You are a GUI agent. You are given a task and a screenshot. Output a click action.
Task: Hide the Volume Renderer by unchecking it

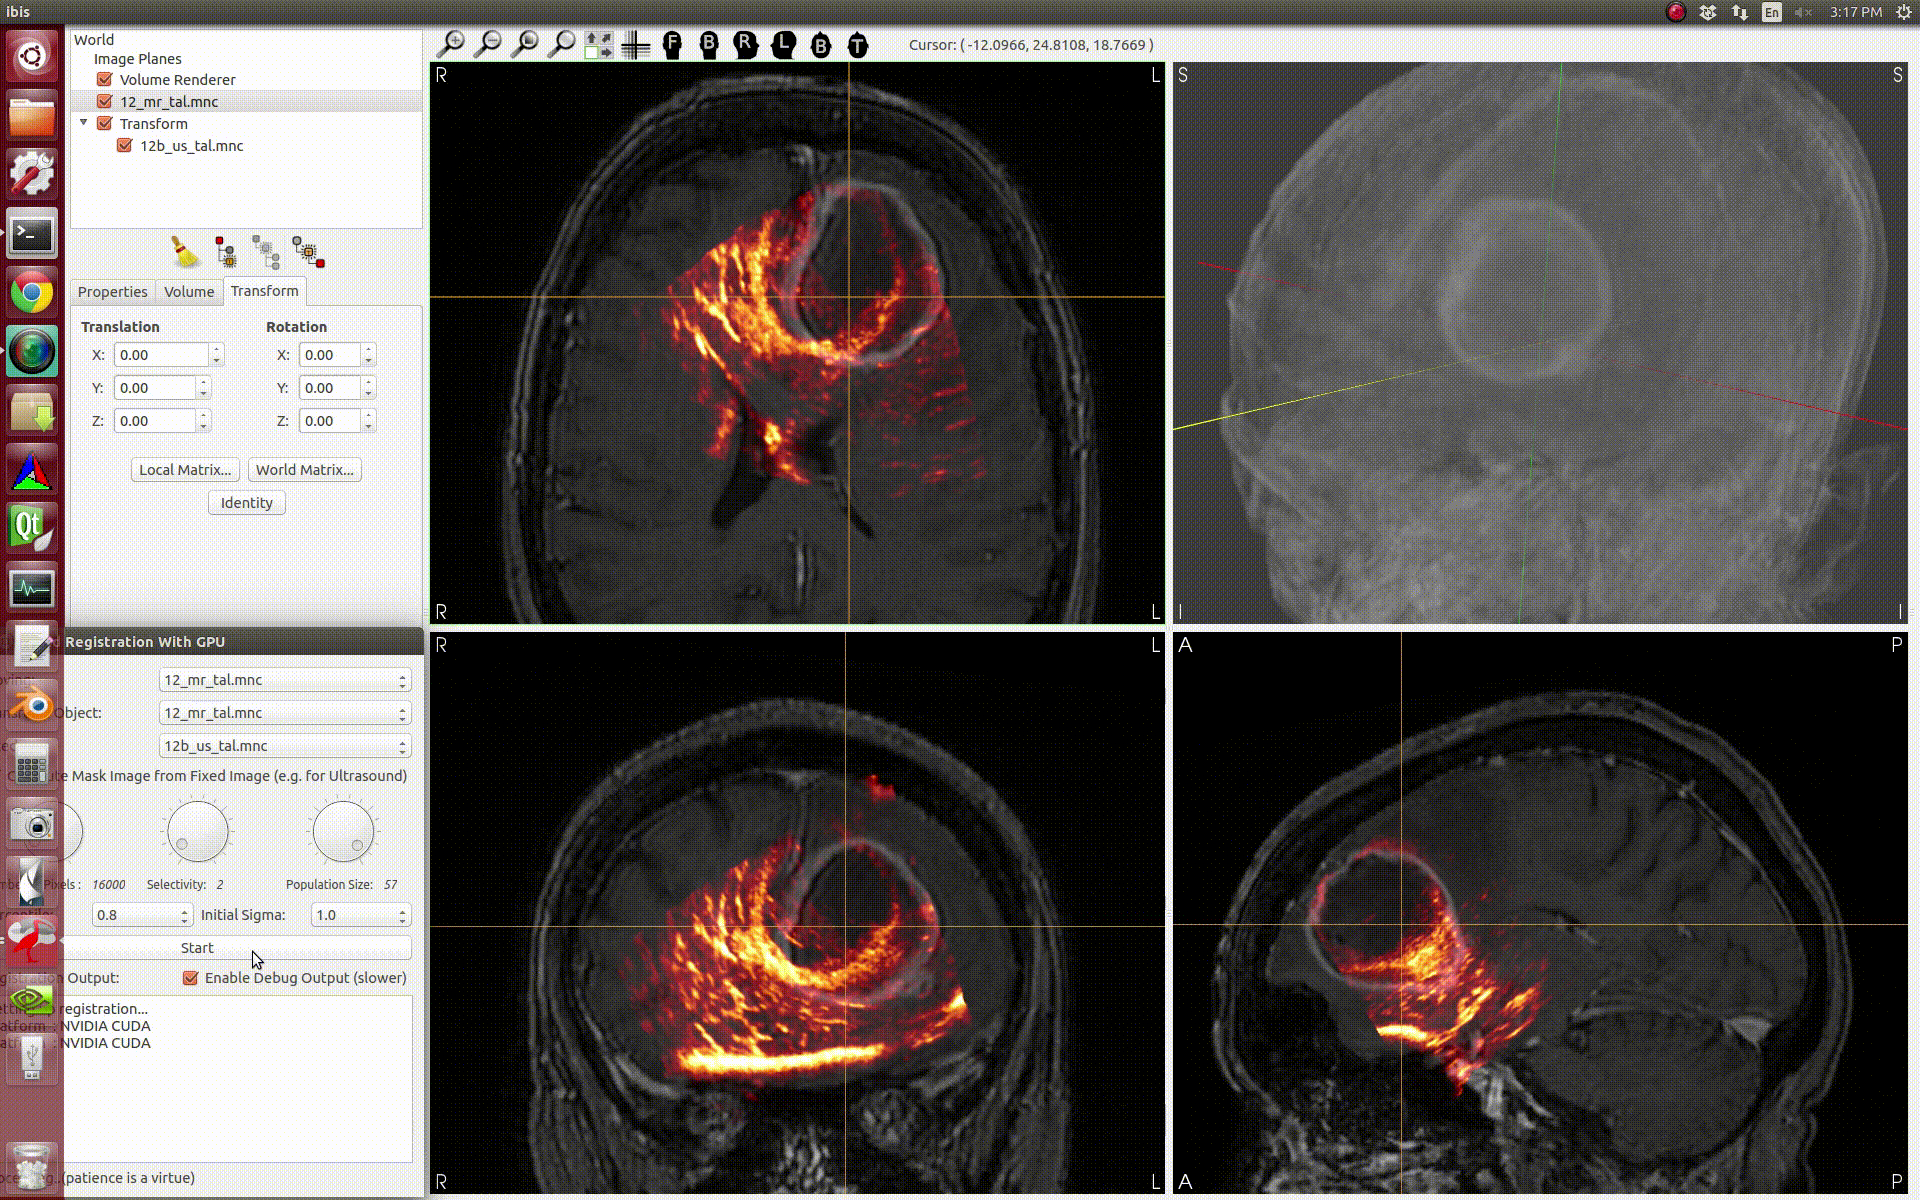pos(105,79)
